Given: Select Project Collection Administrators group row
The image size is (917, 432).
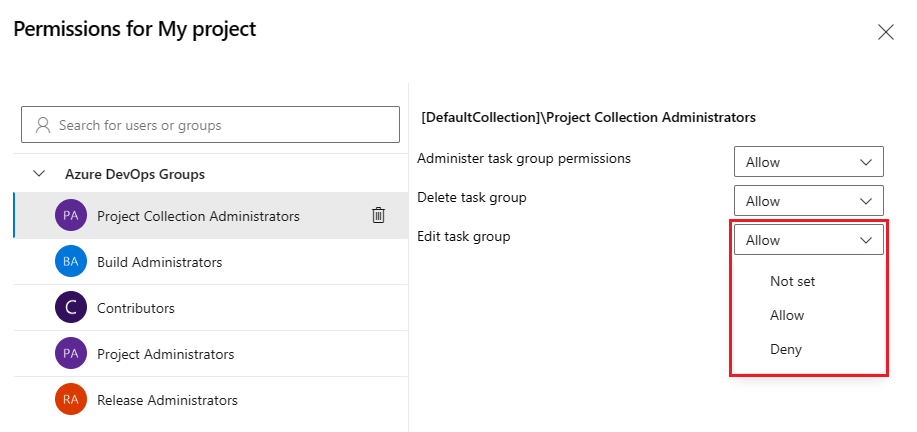Looking at the screenshot, I should coord(211,216).
